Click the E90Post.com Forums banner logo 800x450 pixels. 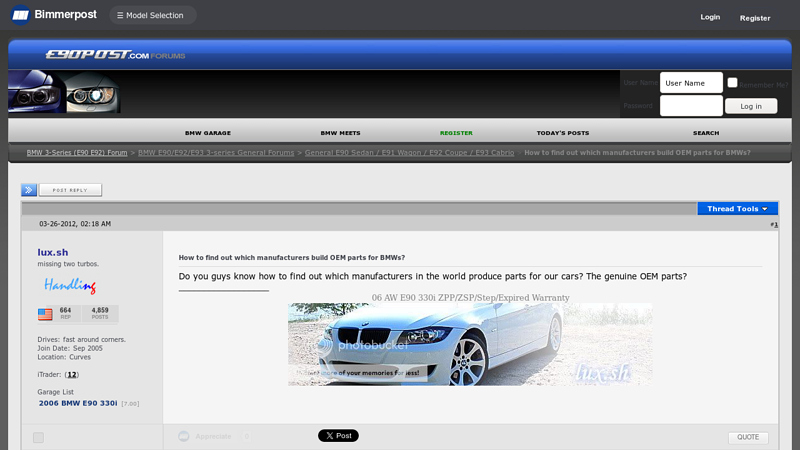(115, 55)
